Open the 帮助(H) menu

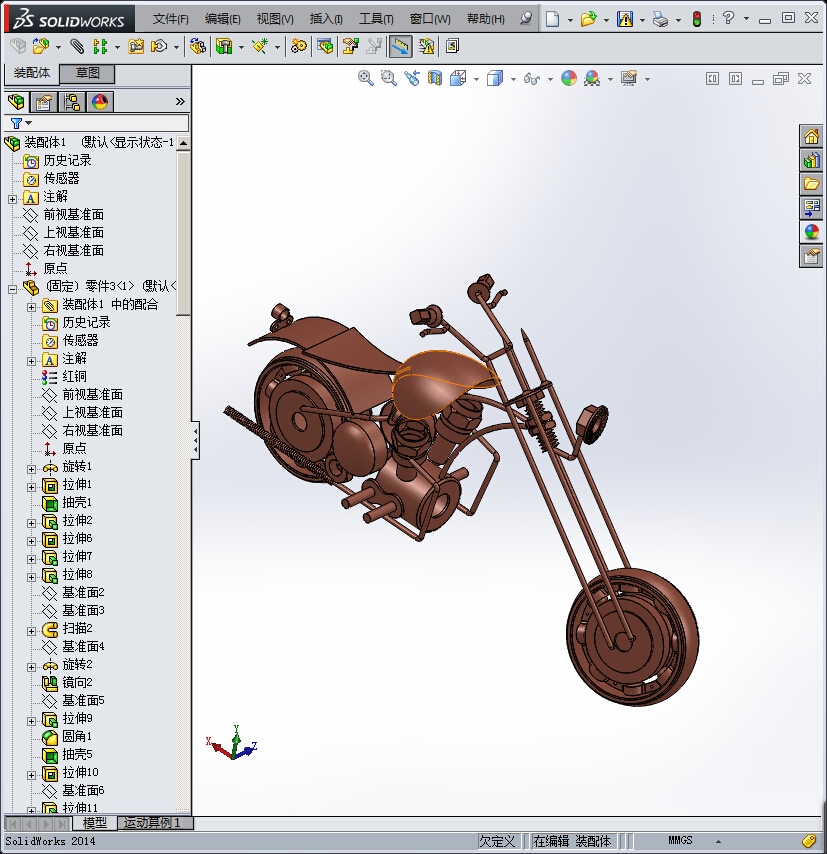click(485, 20)
